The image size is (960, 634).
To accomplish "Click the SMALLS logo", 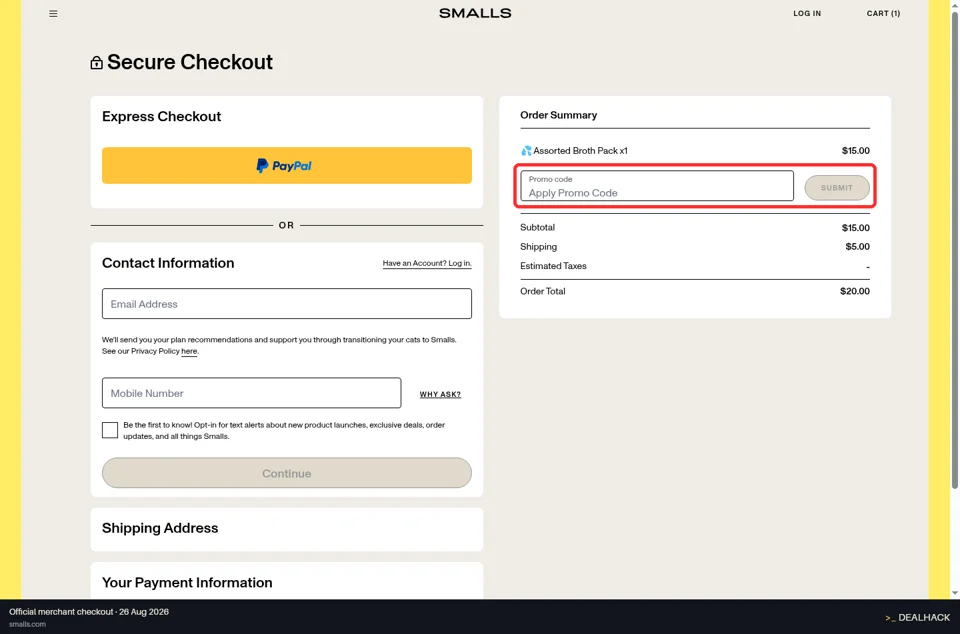I will coord(475,13).
